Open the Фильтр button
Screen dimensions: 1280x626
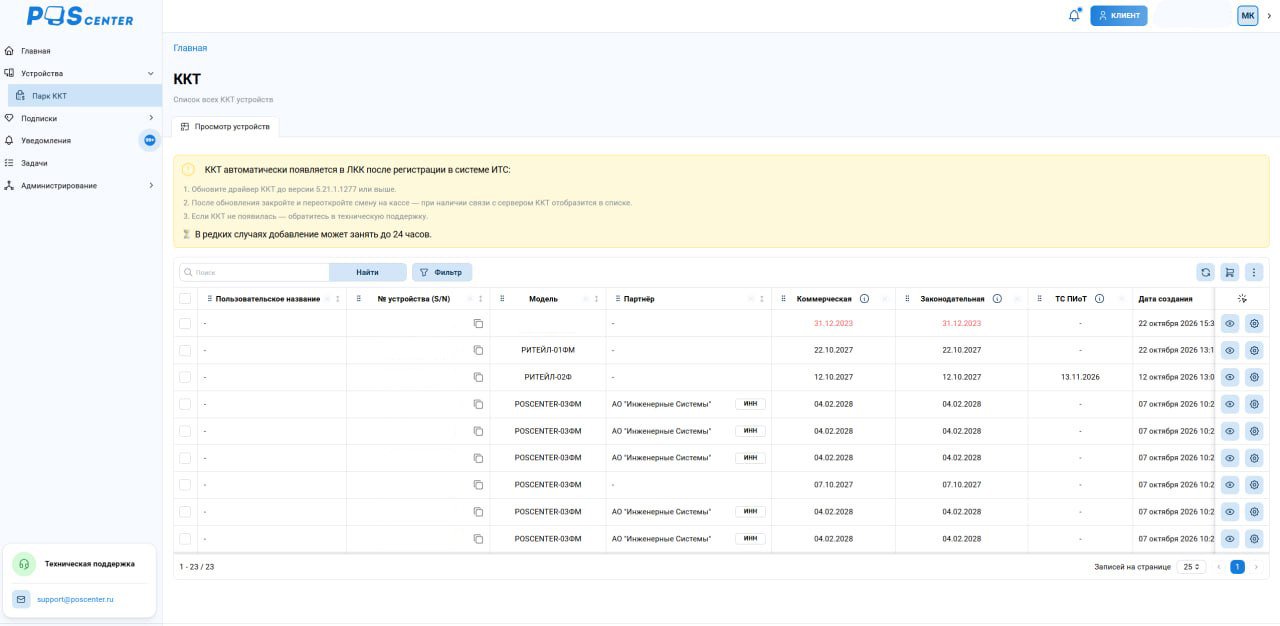[442, 272]
